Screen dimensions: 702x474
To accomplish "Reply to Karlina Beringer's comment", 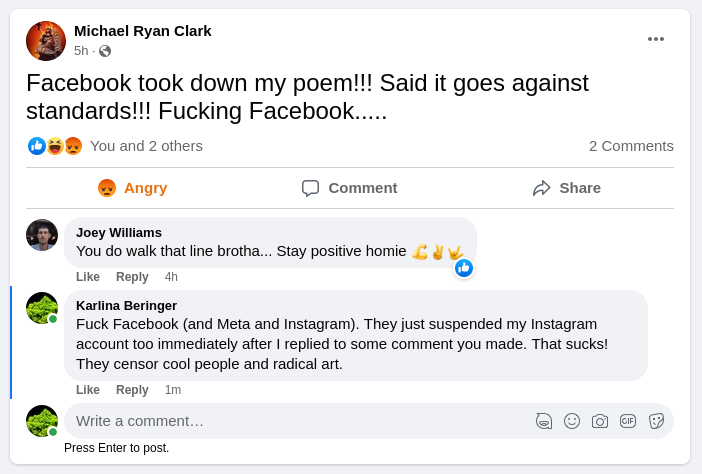I will click(132, 390).
